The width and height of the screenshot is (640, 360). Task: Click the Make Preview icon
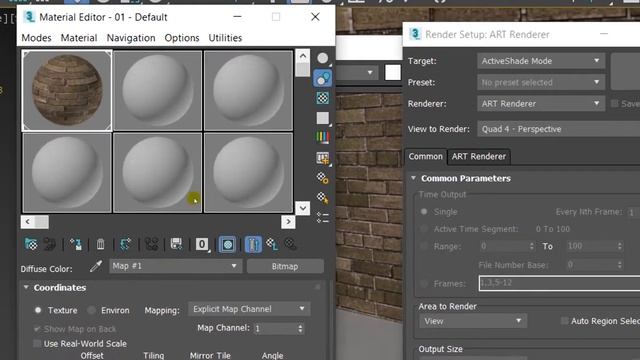[x=322, y=158]
